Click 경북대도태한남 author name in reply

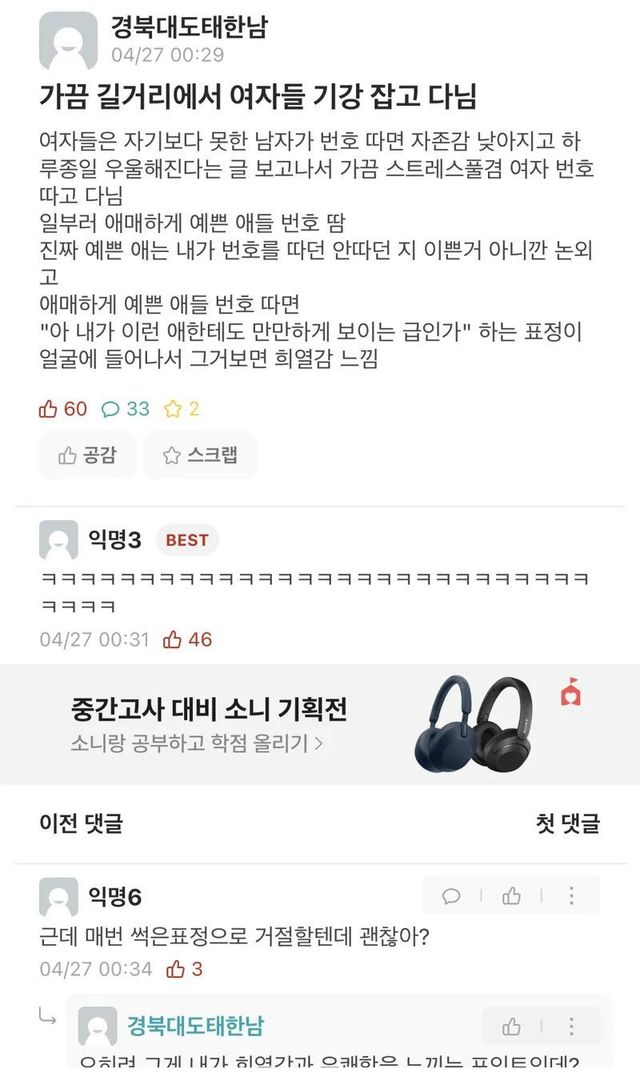click(x=195, y=1026)
